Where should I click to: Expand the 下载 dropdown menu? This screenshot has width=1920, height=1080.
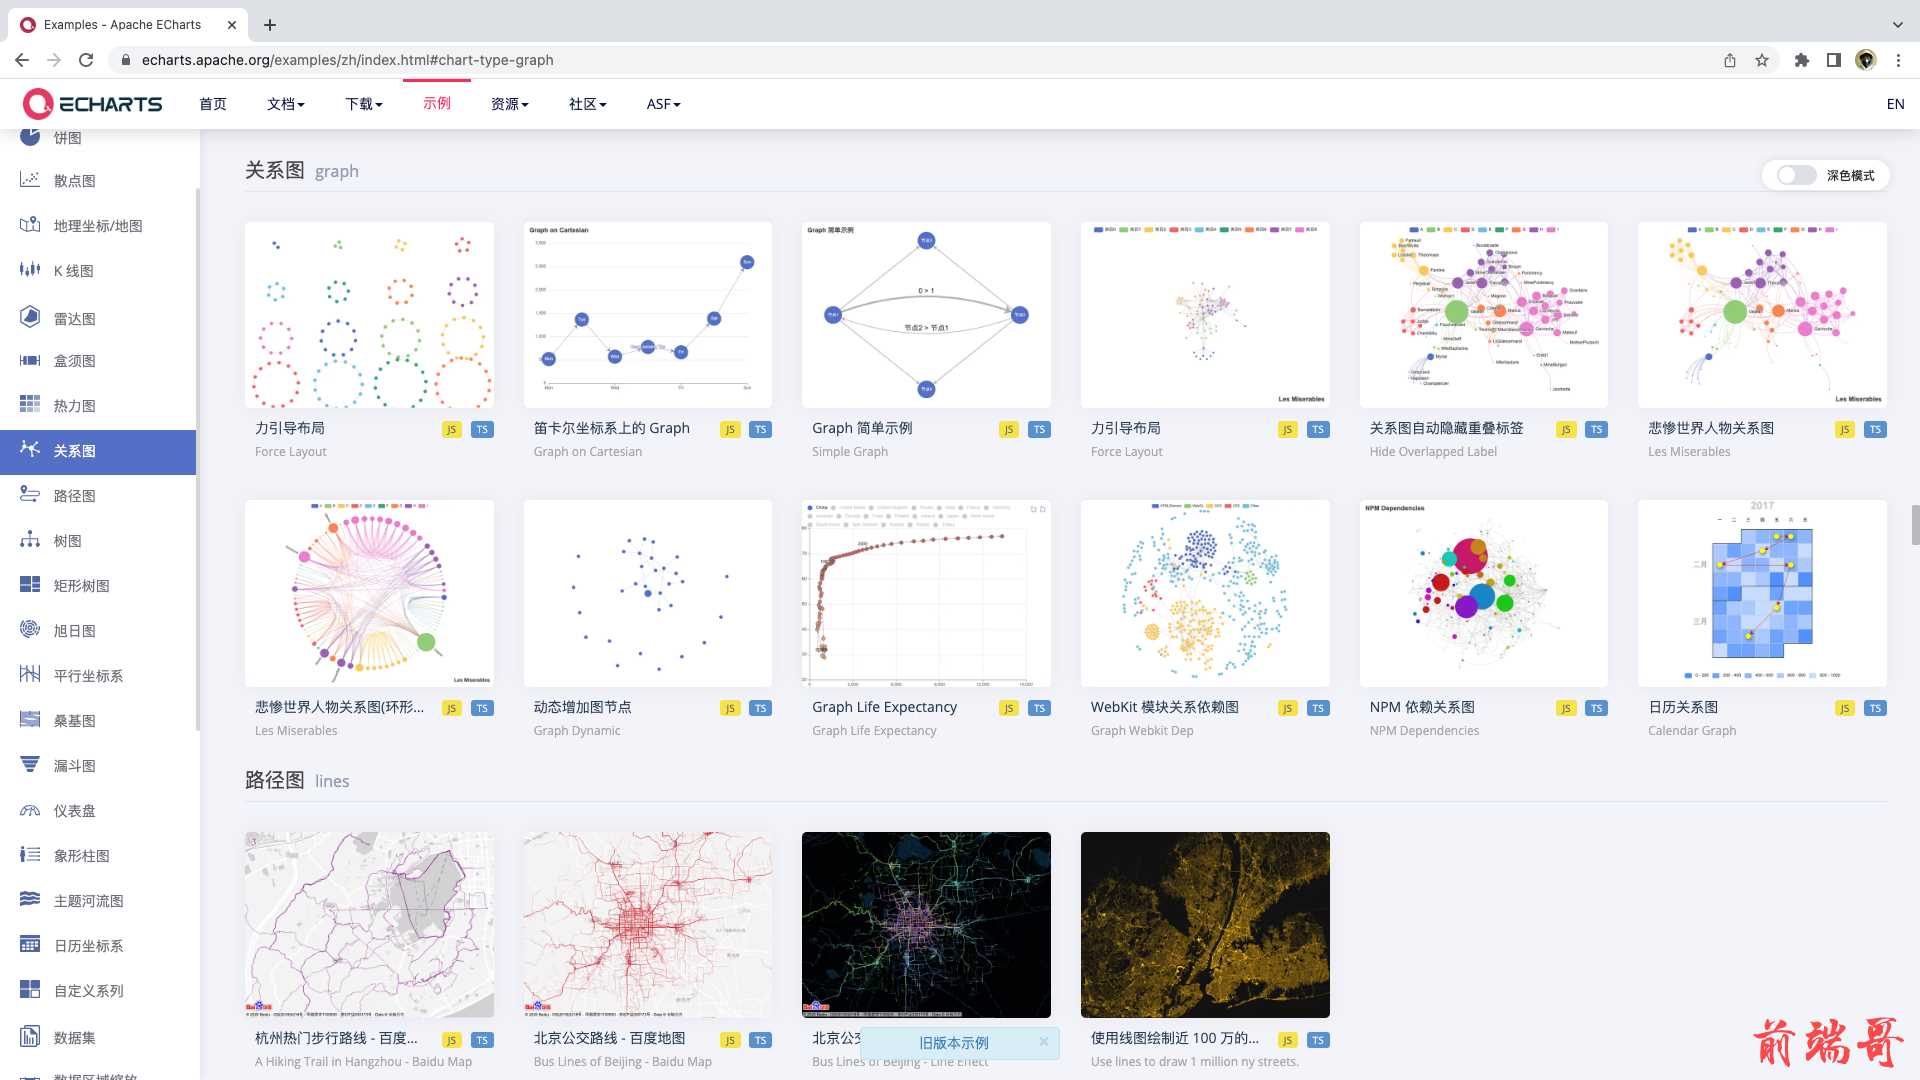tap(364, 104)
